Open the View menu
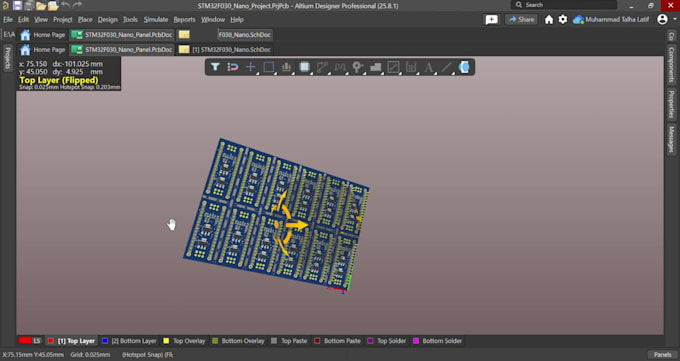The width and height of the screenshot is (680, 361). tap(41, 20)
